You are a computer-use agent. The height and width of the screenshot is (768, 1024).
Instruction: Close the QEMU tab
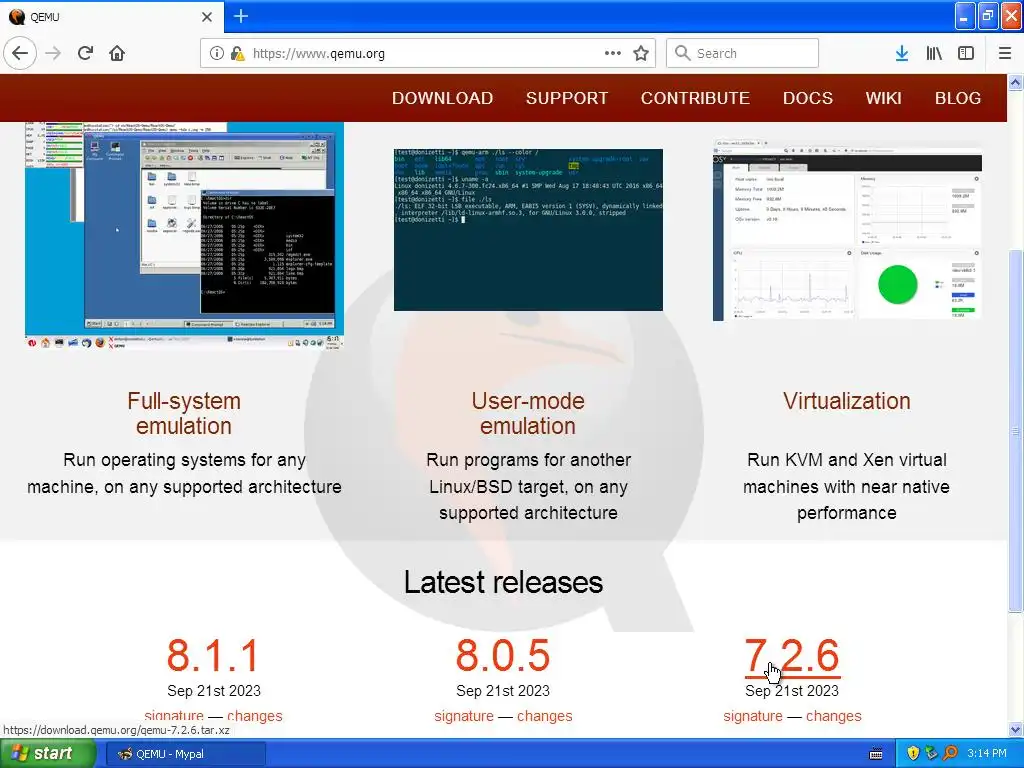point(206,17)
